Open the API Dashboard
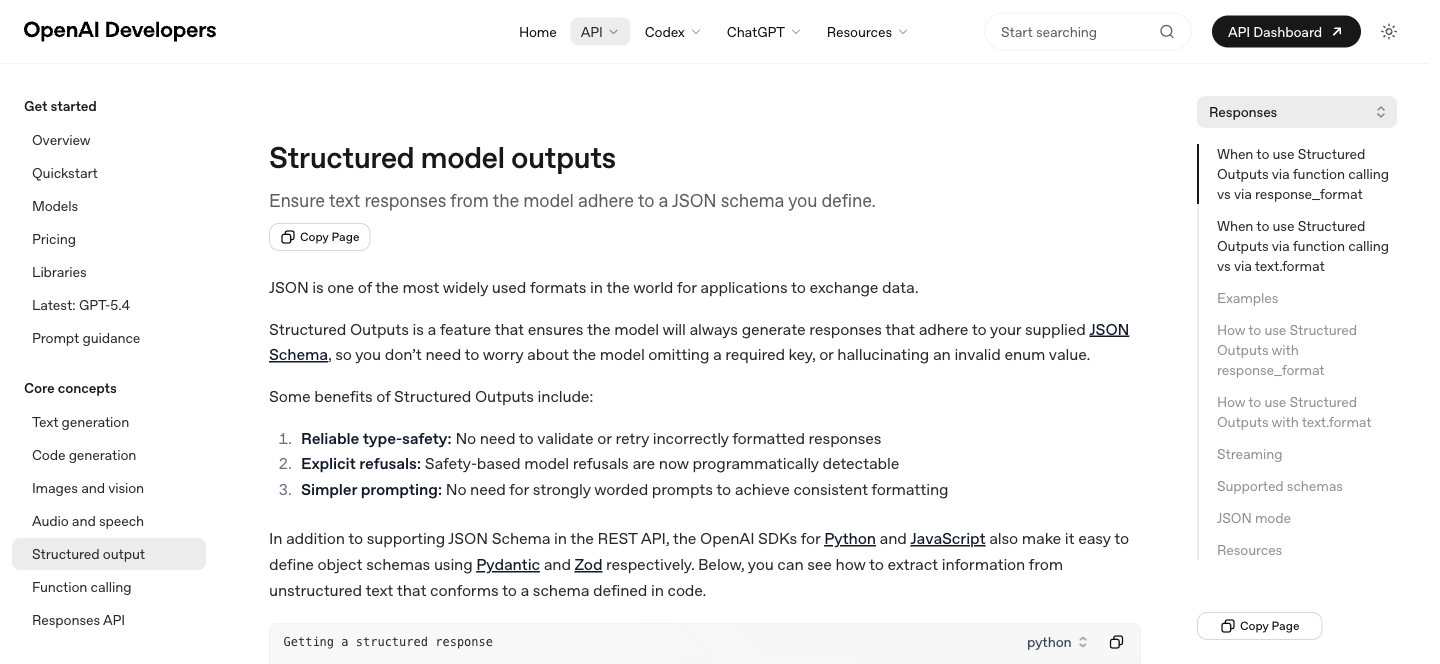This screenshot has width=1440, height=664. point(1286,32)
